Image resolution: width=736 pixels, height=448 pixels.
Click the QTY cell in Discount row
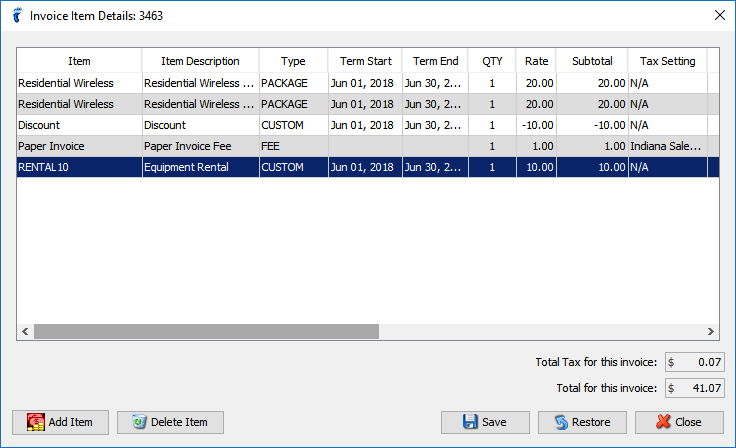(492, 125)
